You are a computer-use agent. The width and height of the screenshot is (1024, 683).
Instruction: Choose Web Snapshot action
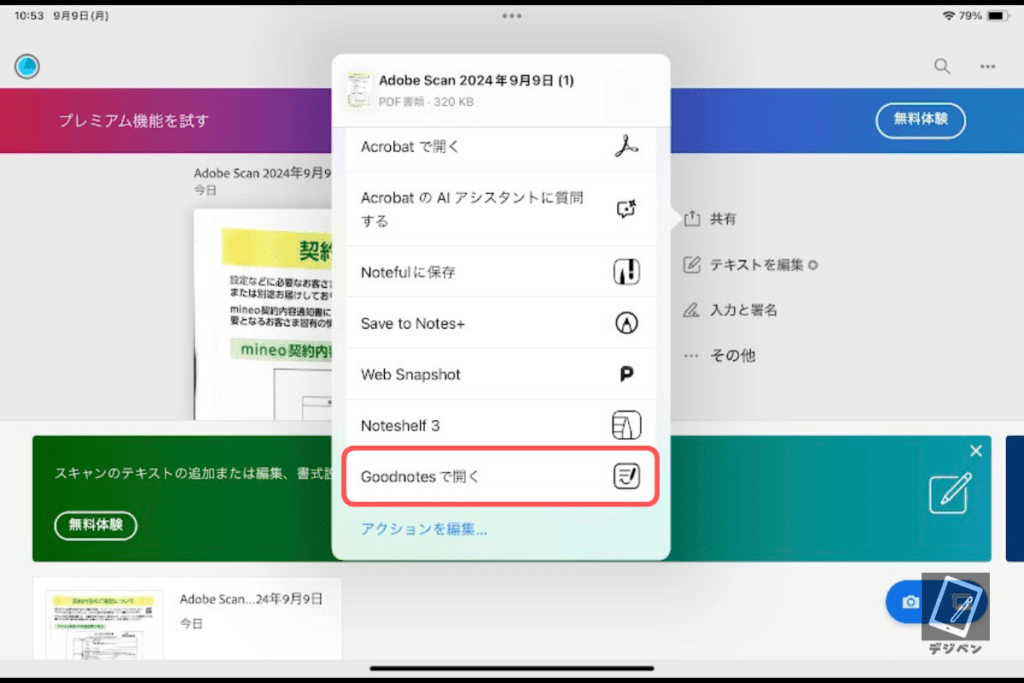click(x=500, y=374)
